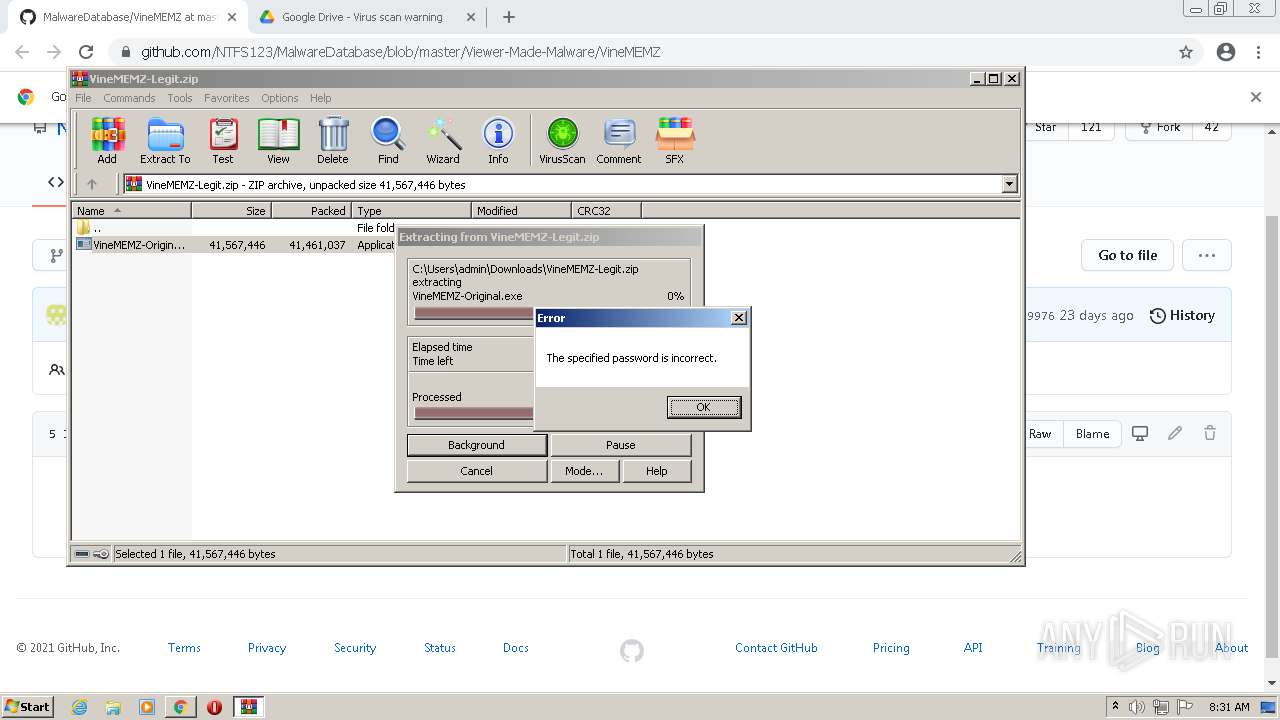Open Internet Explorer from taskbar
Viewport: 1280px width, 720px height.
point(79,707)
